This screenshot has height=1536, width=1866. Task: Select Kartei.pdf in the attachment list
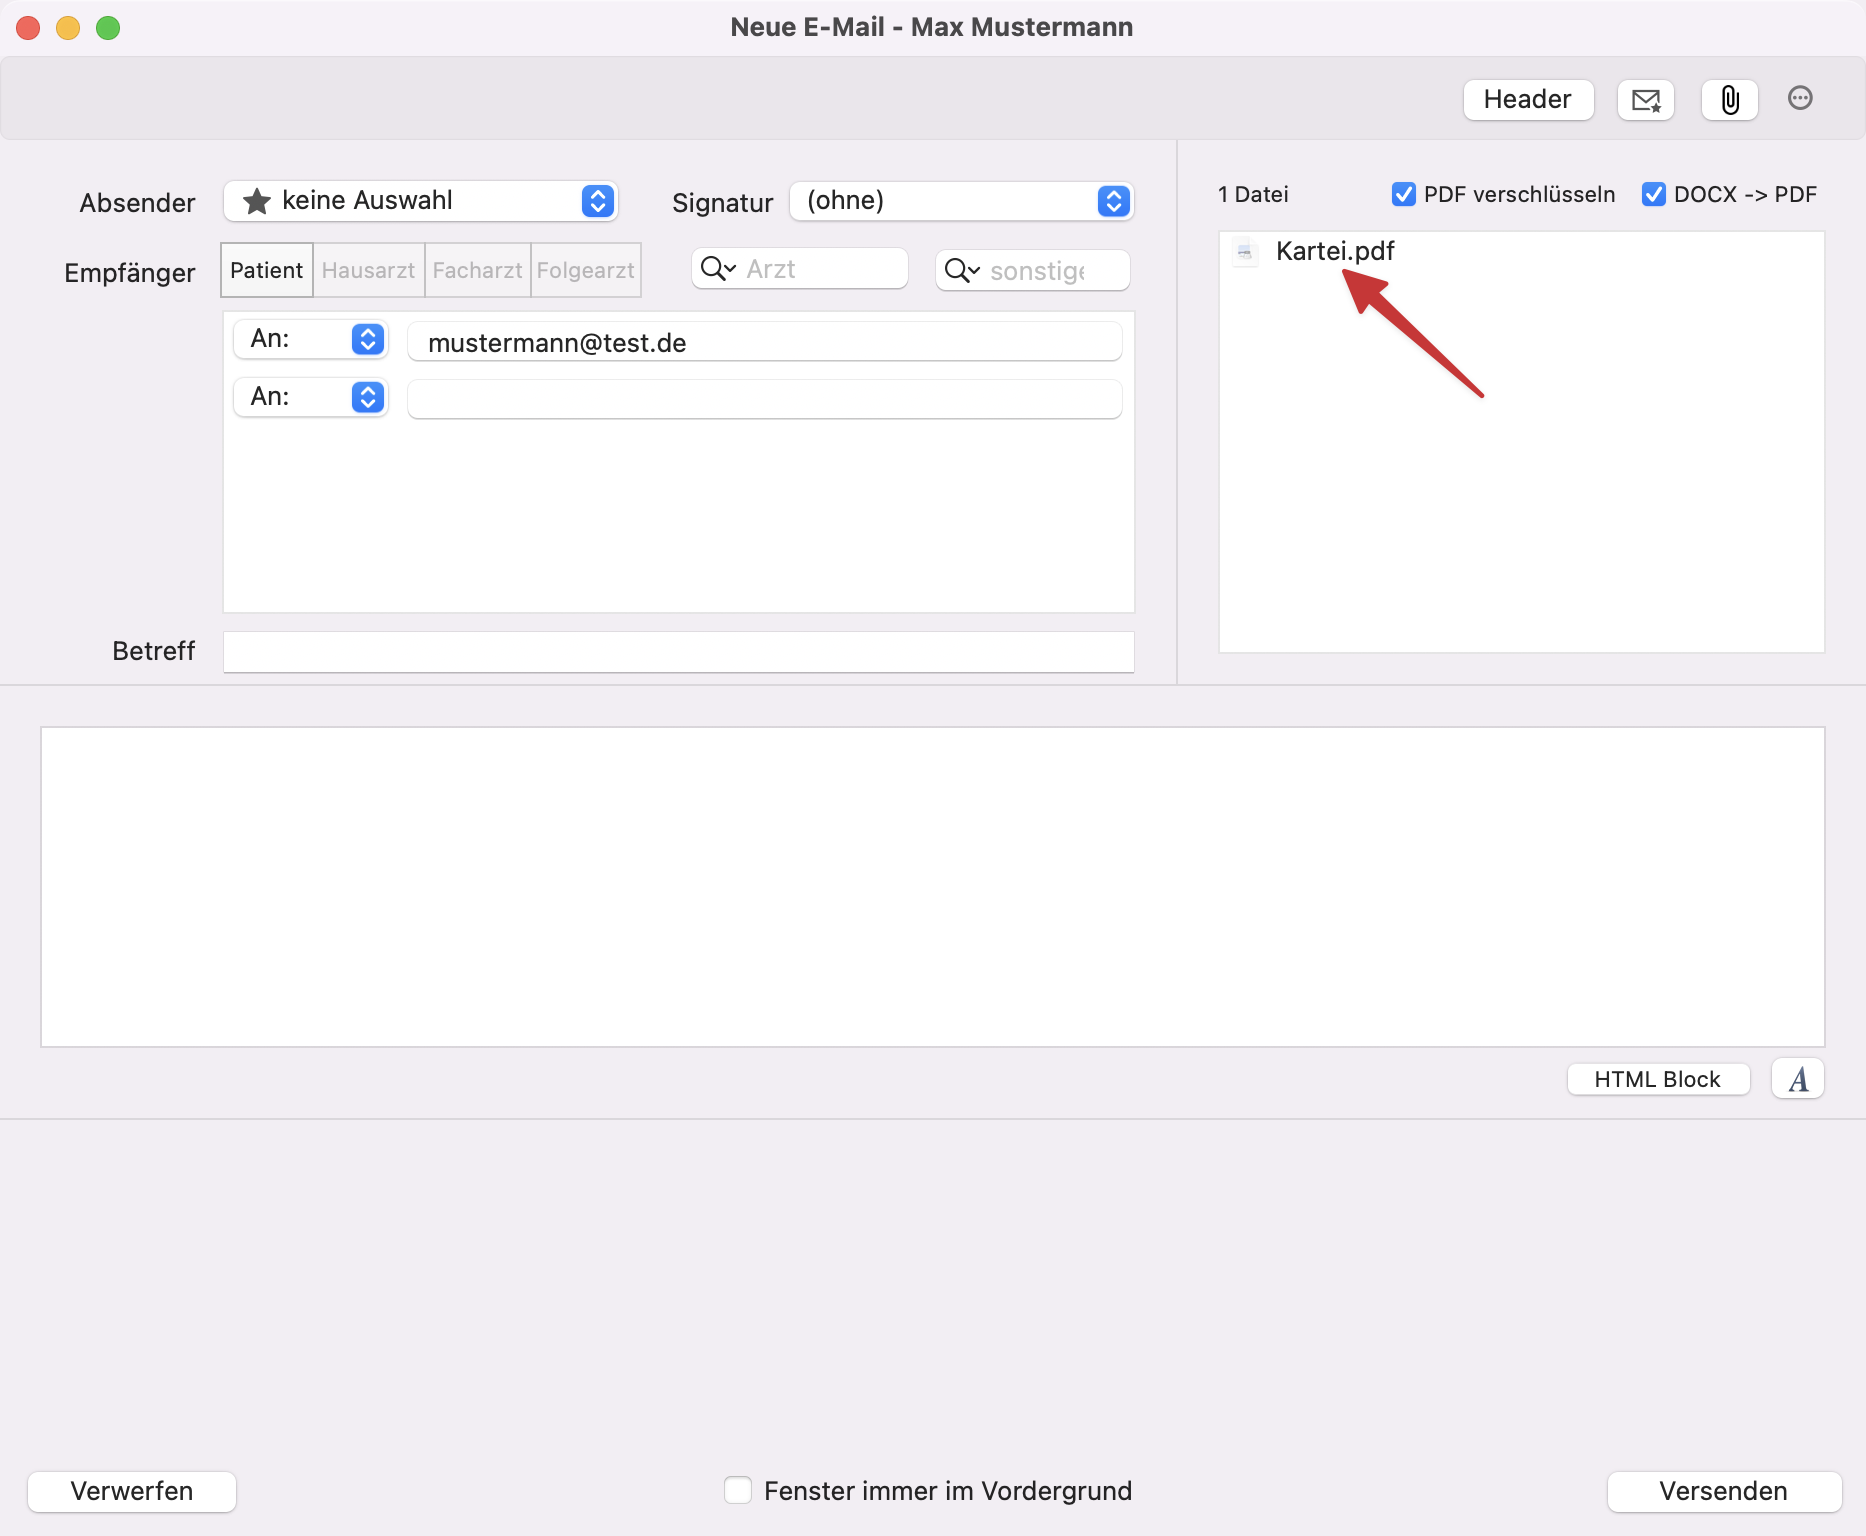[1334, 251]
